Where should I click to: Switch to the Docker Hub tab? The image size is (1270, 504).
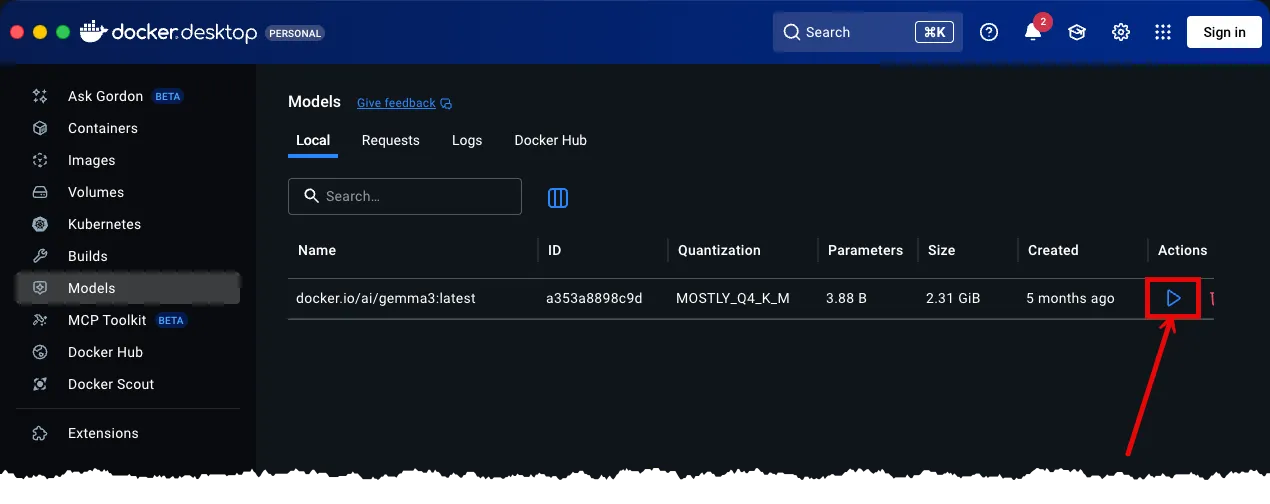[551, 140]
